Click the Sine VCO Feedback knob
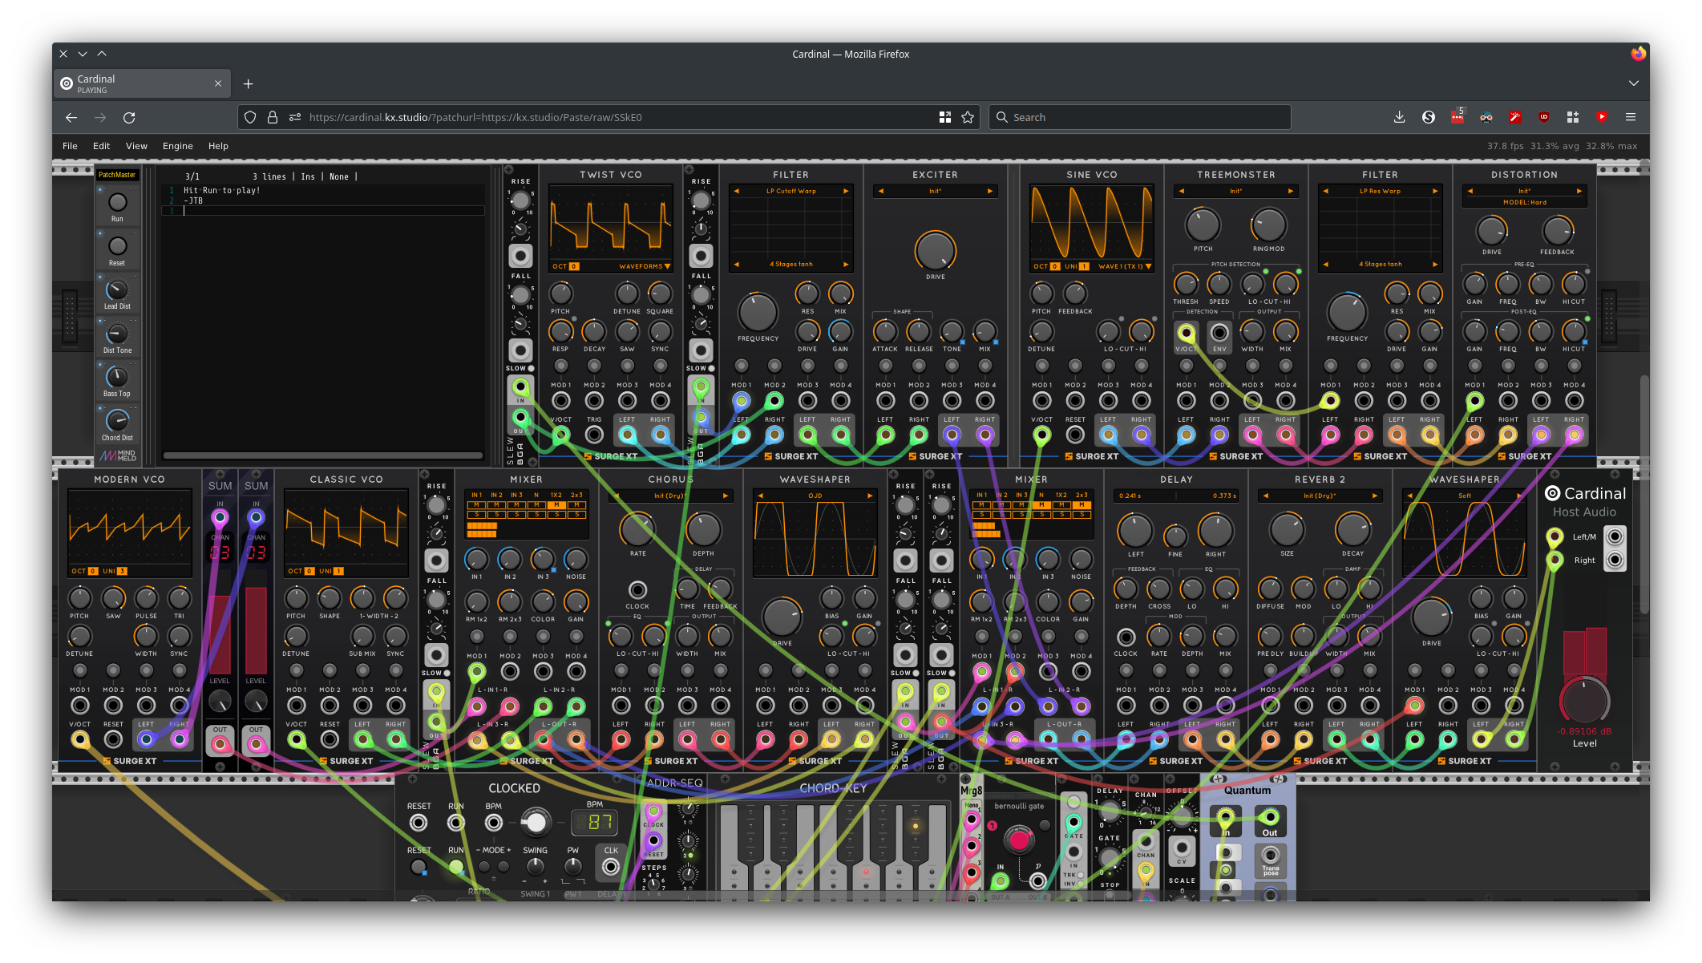1702x963 pixels. [x=1075, y=293]
